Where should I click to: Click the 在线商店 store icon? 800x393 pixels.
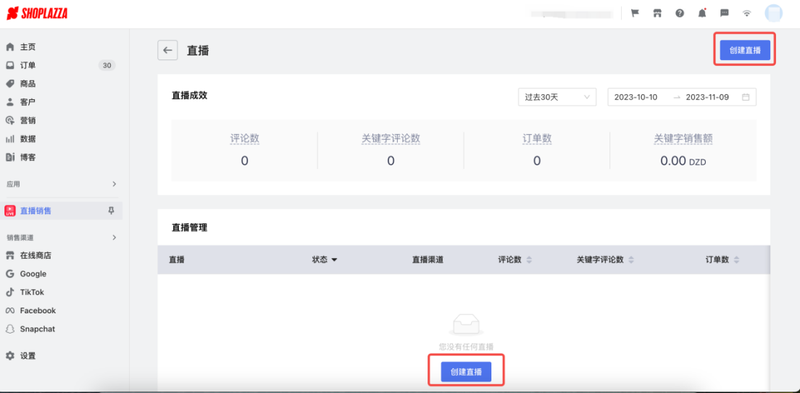10,255
